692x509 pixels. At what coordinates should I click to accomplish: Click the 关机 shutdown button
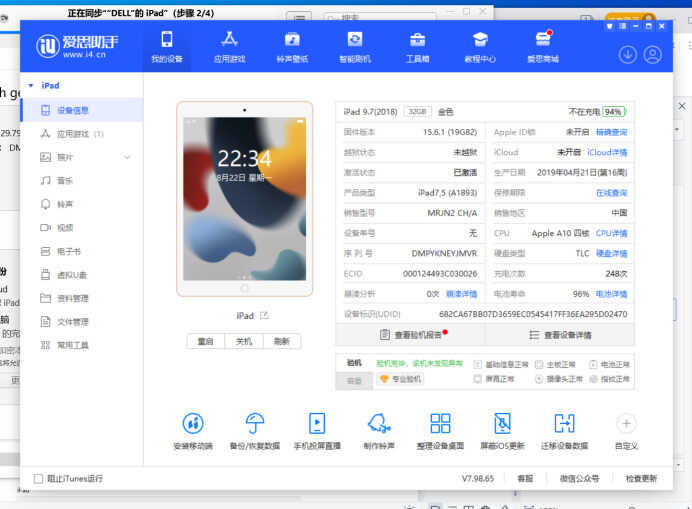click(243, 341)
